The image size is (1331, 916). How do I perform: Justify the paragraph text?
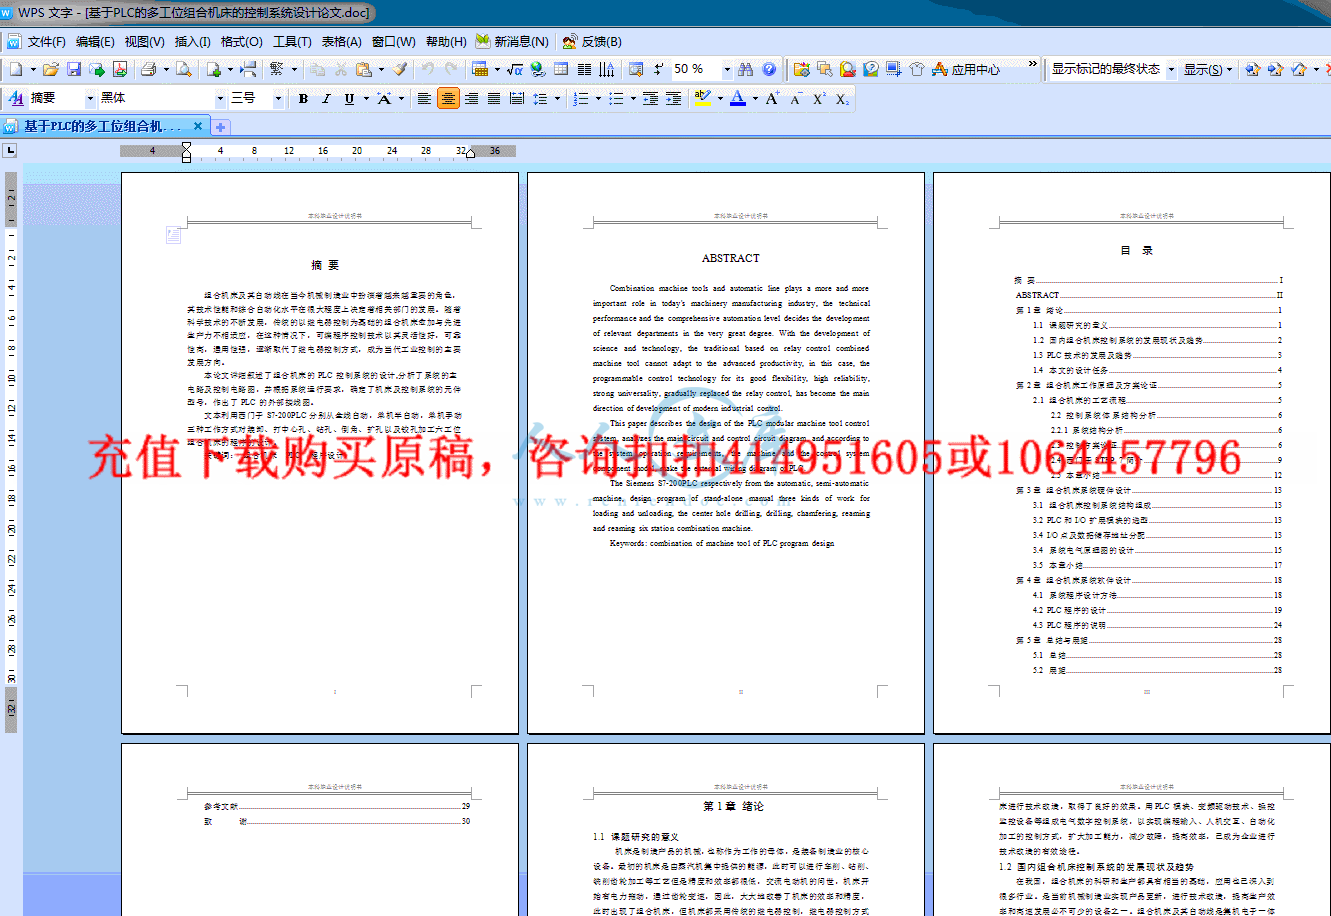(x=494, y=98)
